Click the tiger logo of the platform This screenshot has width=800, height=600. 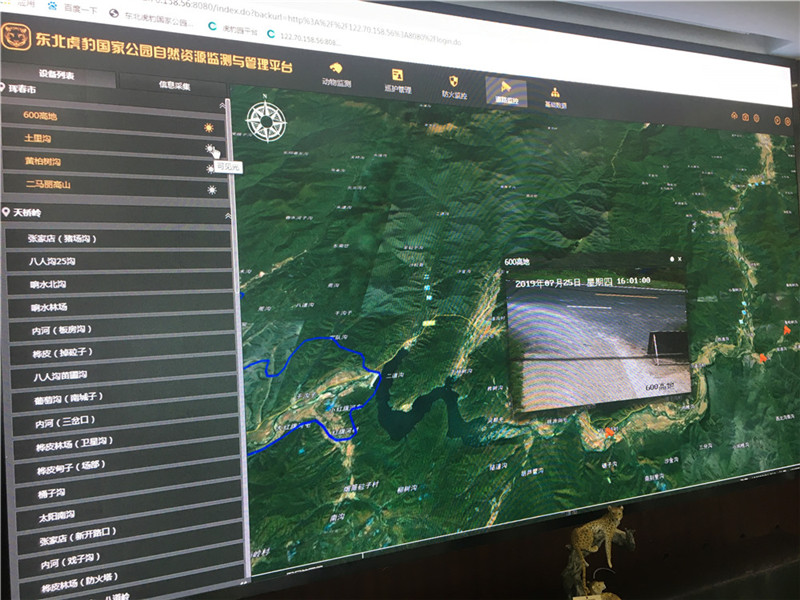pos(16,36)
